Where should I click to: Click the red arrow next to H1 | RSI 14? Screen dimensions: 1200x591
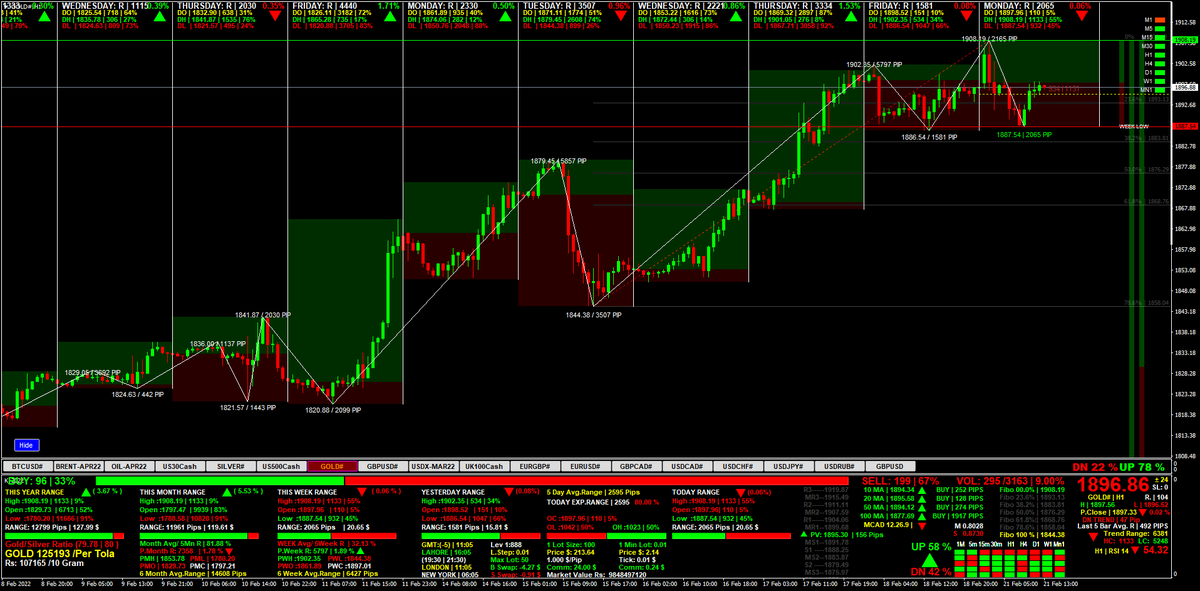(1135, 551)
